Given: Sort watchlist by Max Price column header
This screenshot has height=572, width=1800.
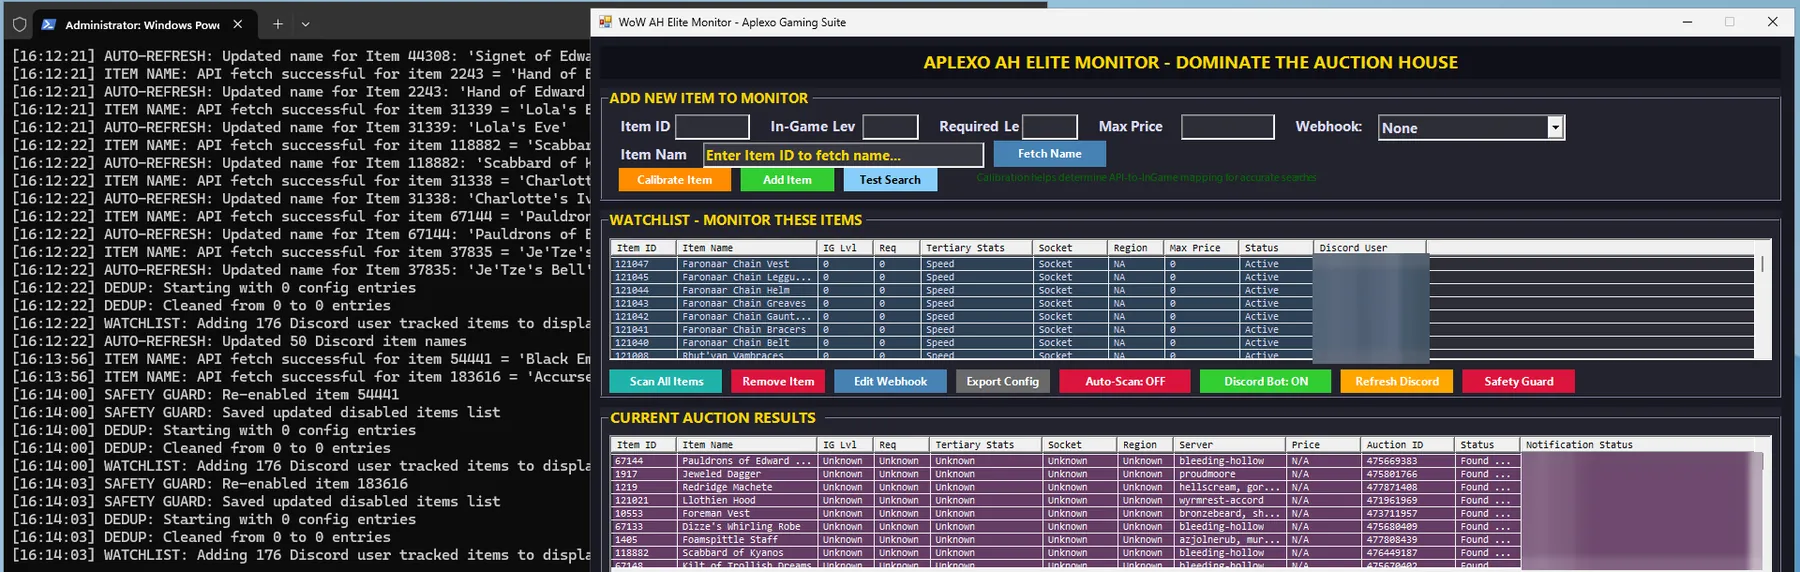Looking at the screenshot, I should pyautogui.click(x=1201, y=248).
